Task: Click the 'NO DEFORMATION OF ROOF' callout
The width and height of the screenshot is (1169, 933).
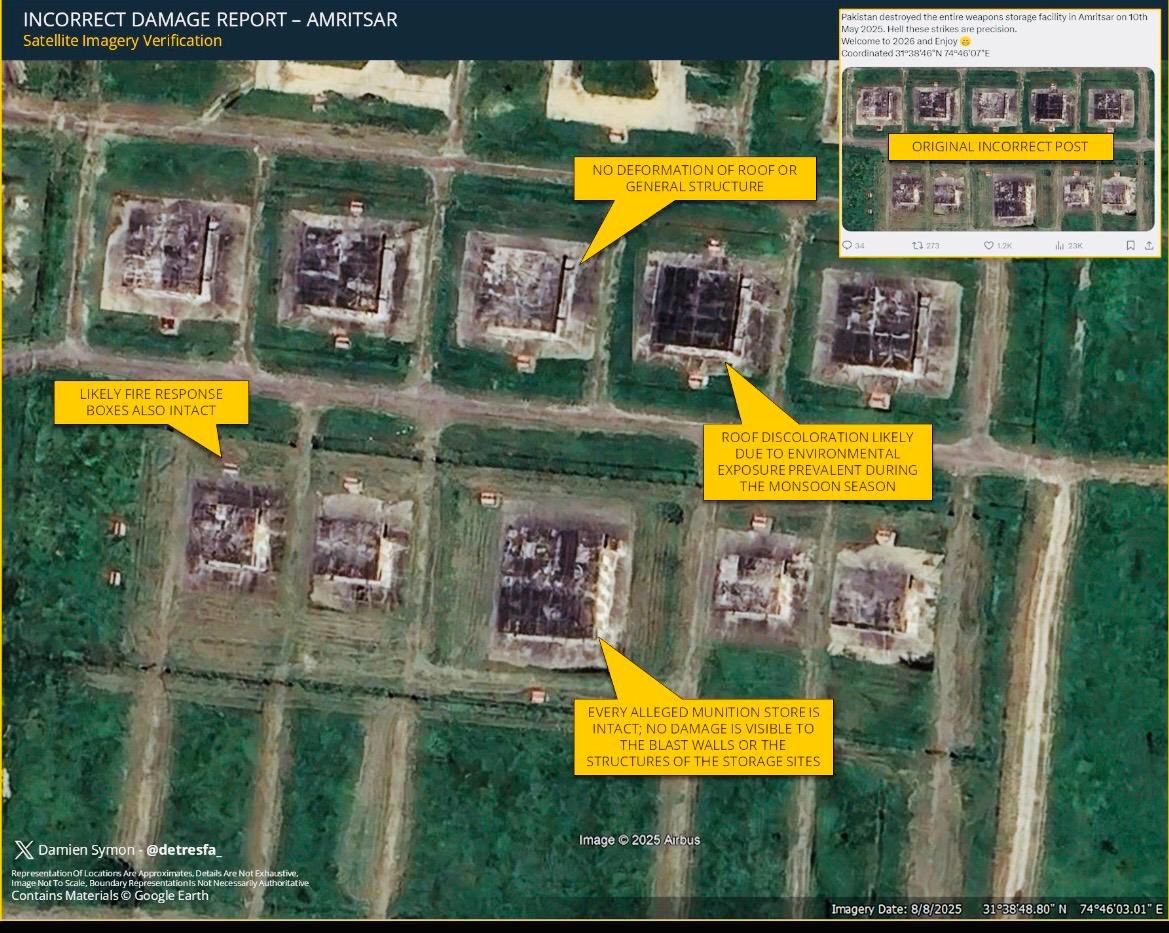Action: click(694, 178)
